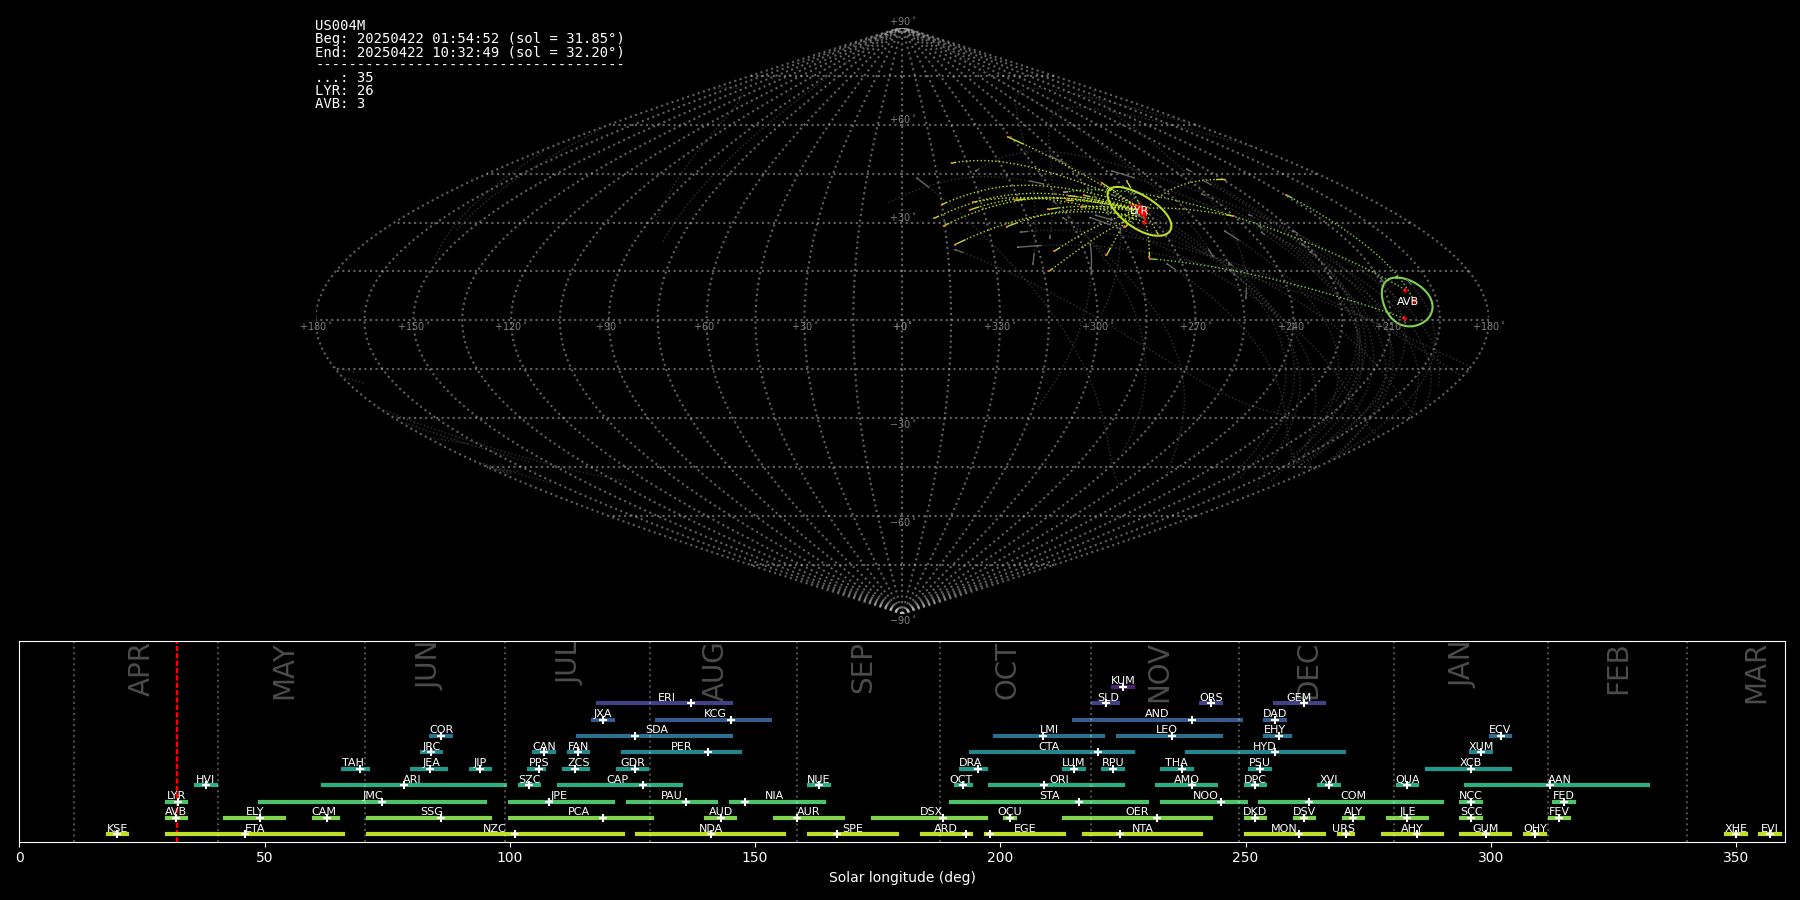Click the SPE shower bar
The image size is (1800, 900).
click(x=852, y=834)
